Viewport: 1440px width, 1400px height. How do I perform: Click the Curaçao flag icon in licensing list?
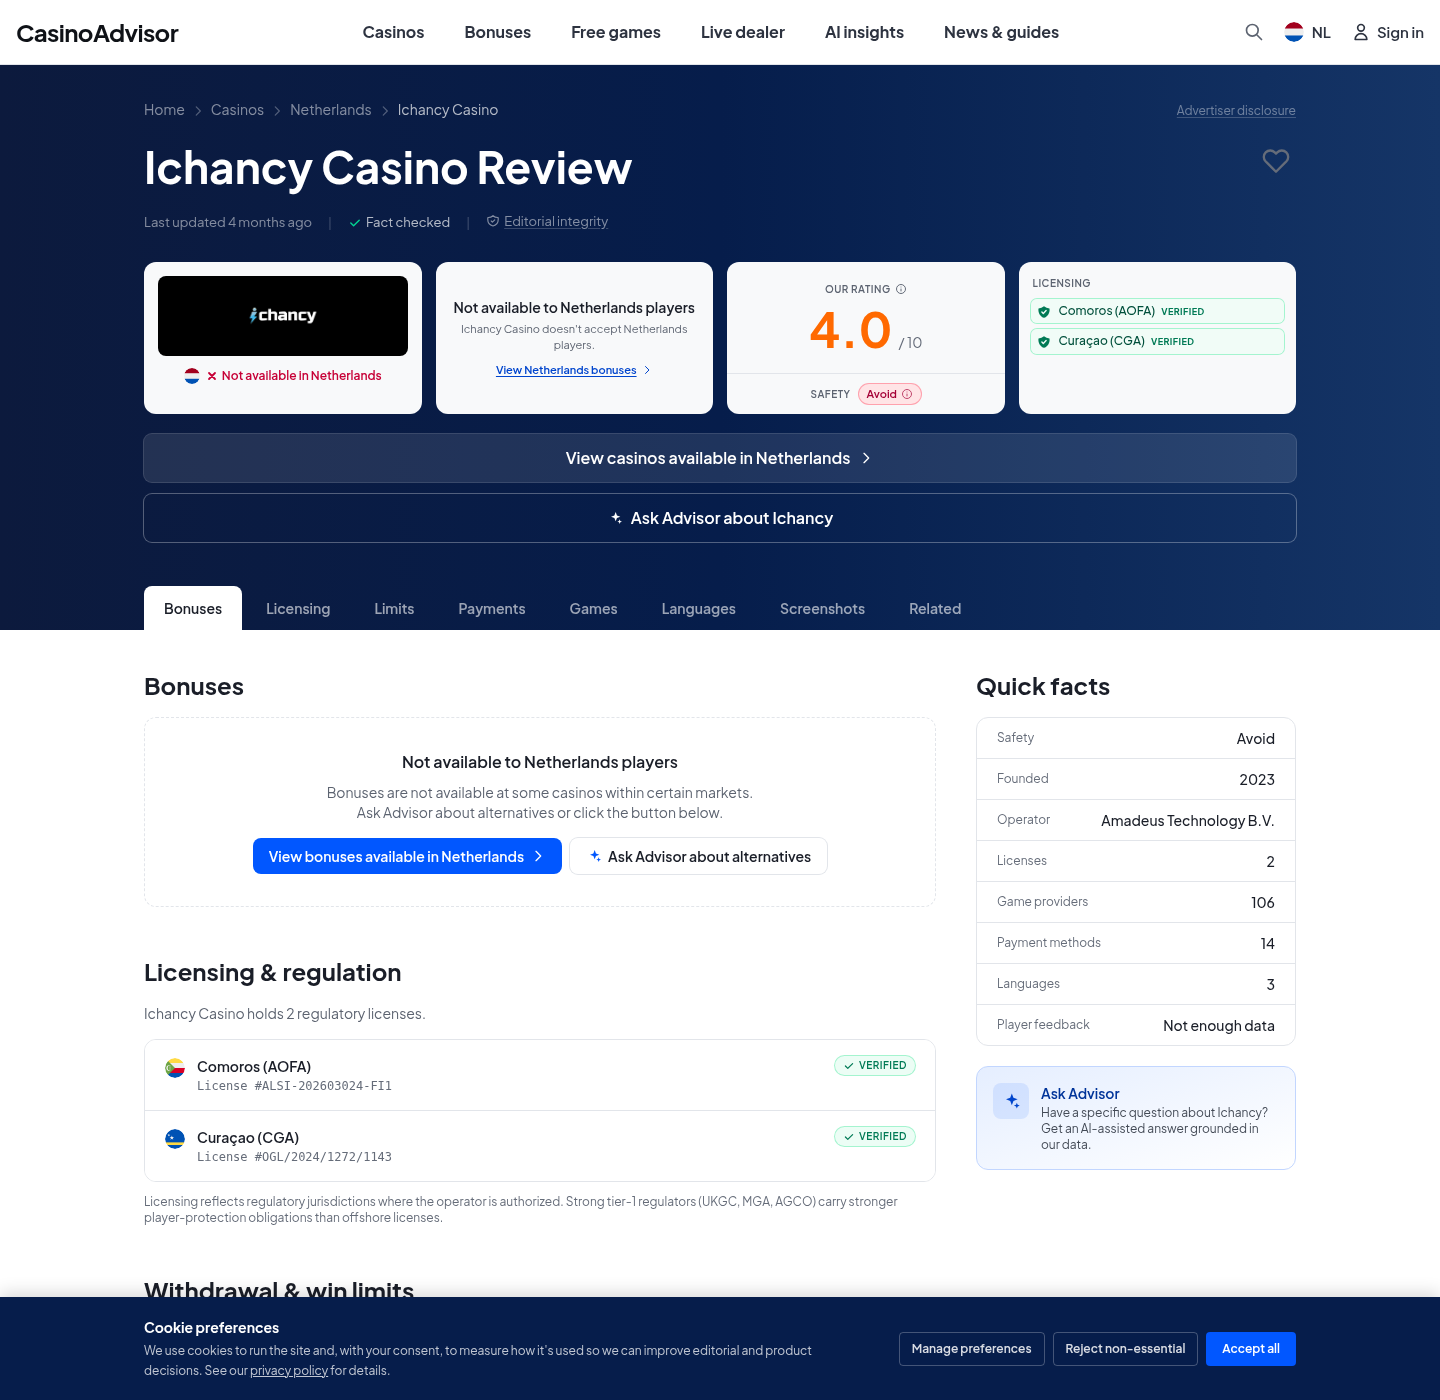coord(175,1139)
